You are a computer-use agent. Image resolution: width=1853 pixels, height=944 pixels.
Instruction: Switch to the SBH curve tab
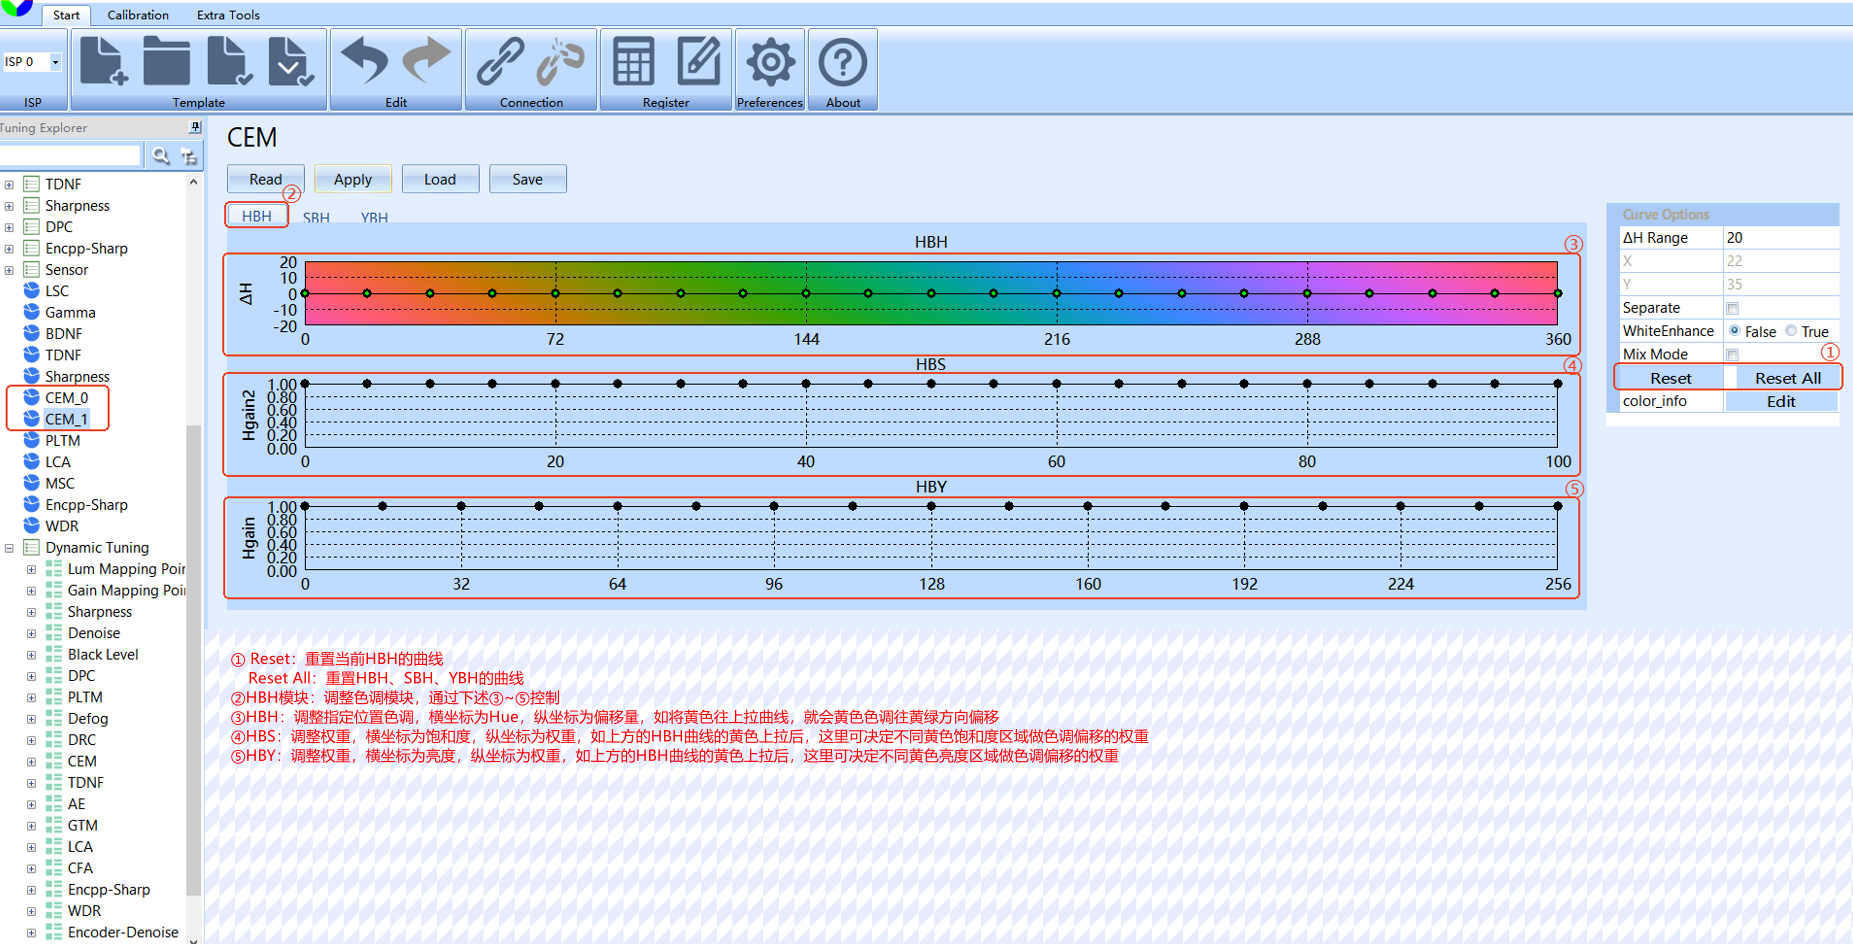tap(316, 217)
